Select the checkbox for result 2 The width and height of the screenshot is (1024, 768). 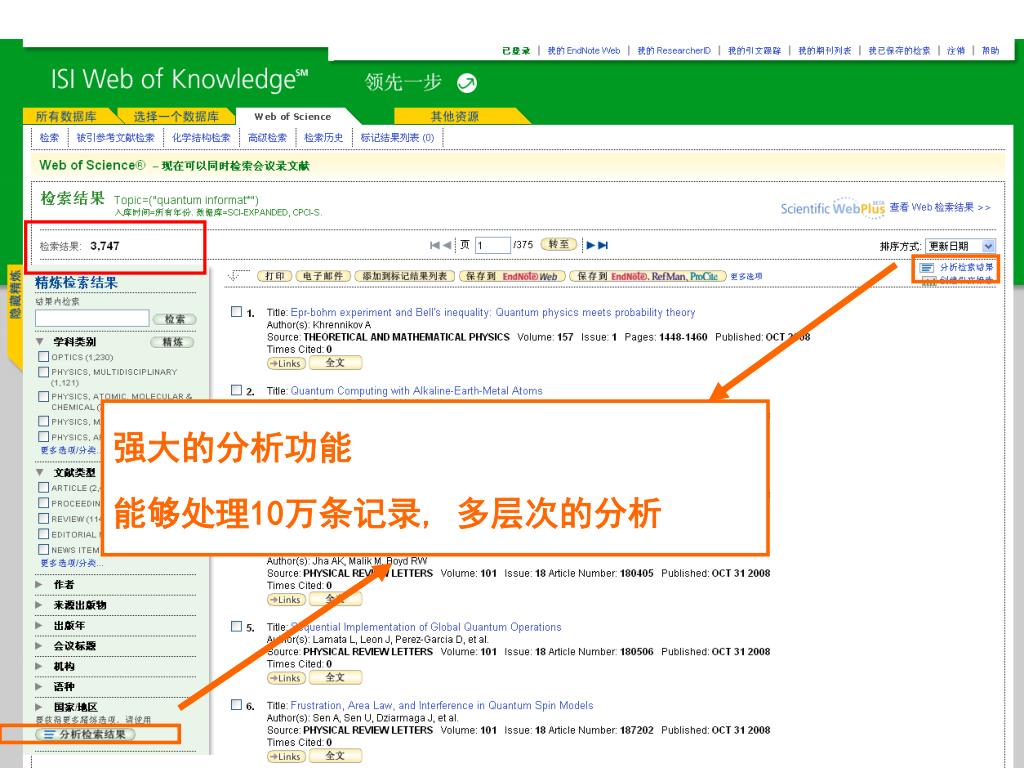point(236,390)
